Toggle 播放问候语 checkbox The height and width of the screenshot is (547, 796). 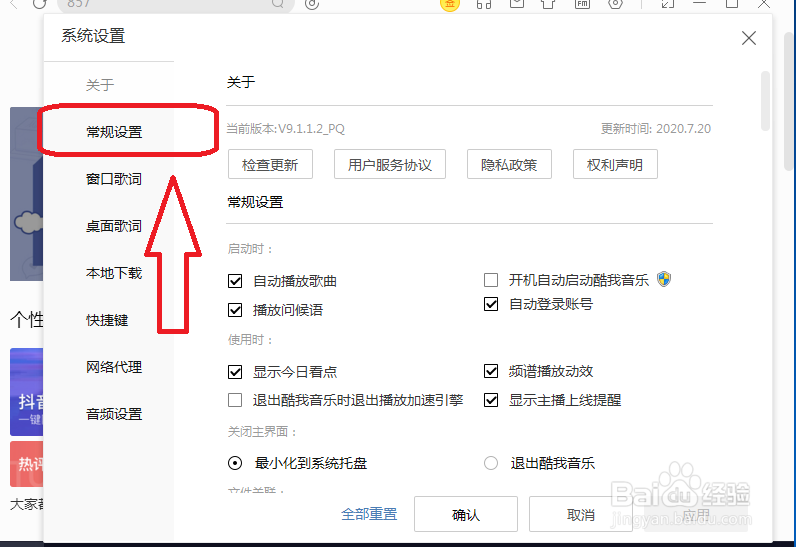(x=235, y=310)
